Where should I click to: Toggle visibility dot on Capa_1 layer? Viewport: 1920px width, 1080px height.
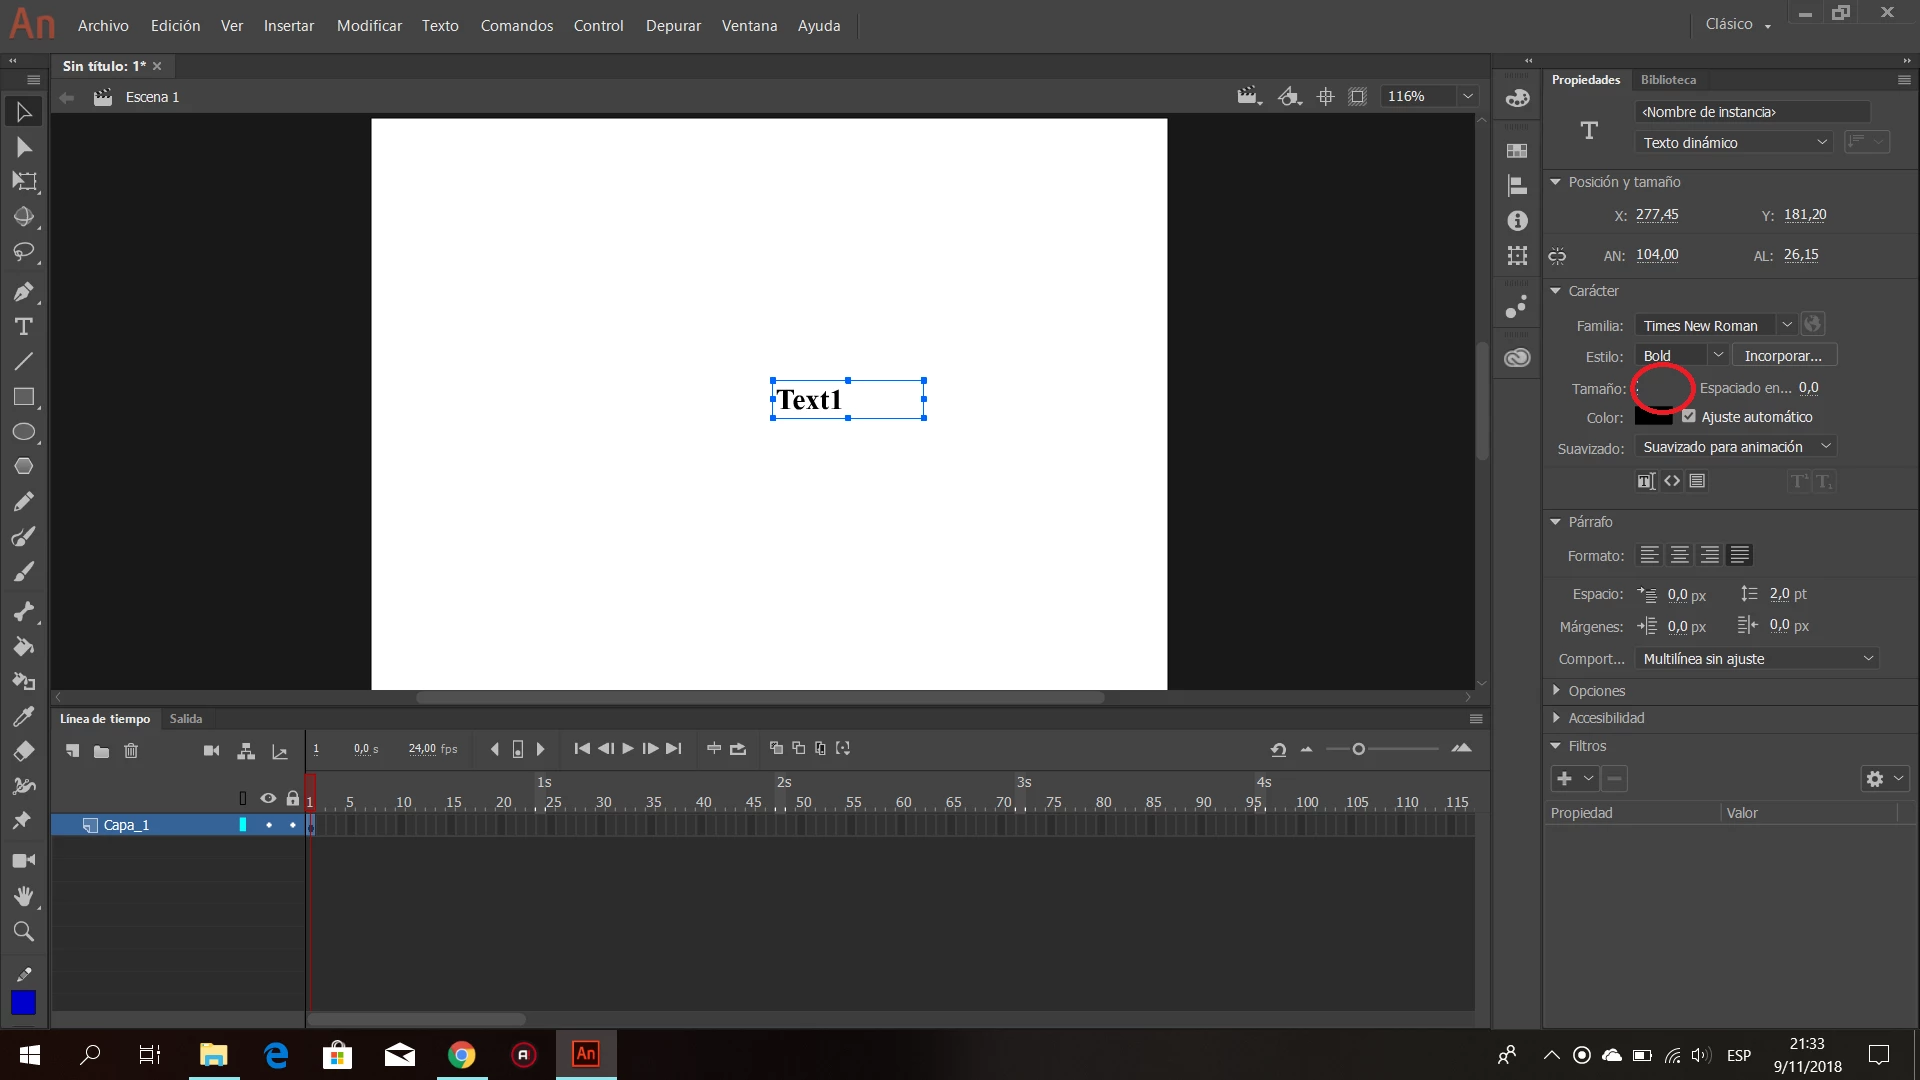(x=269, y=825)
